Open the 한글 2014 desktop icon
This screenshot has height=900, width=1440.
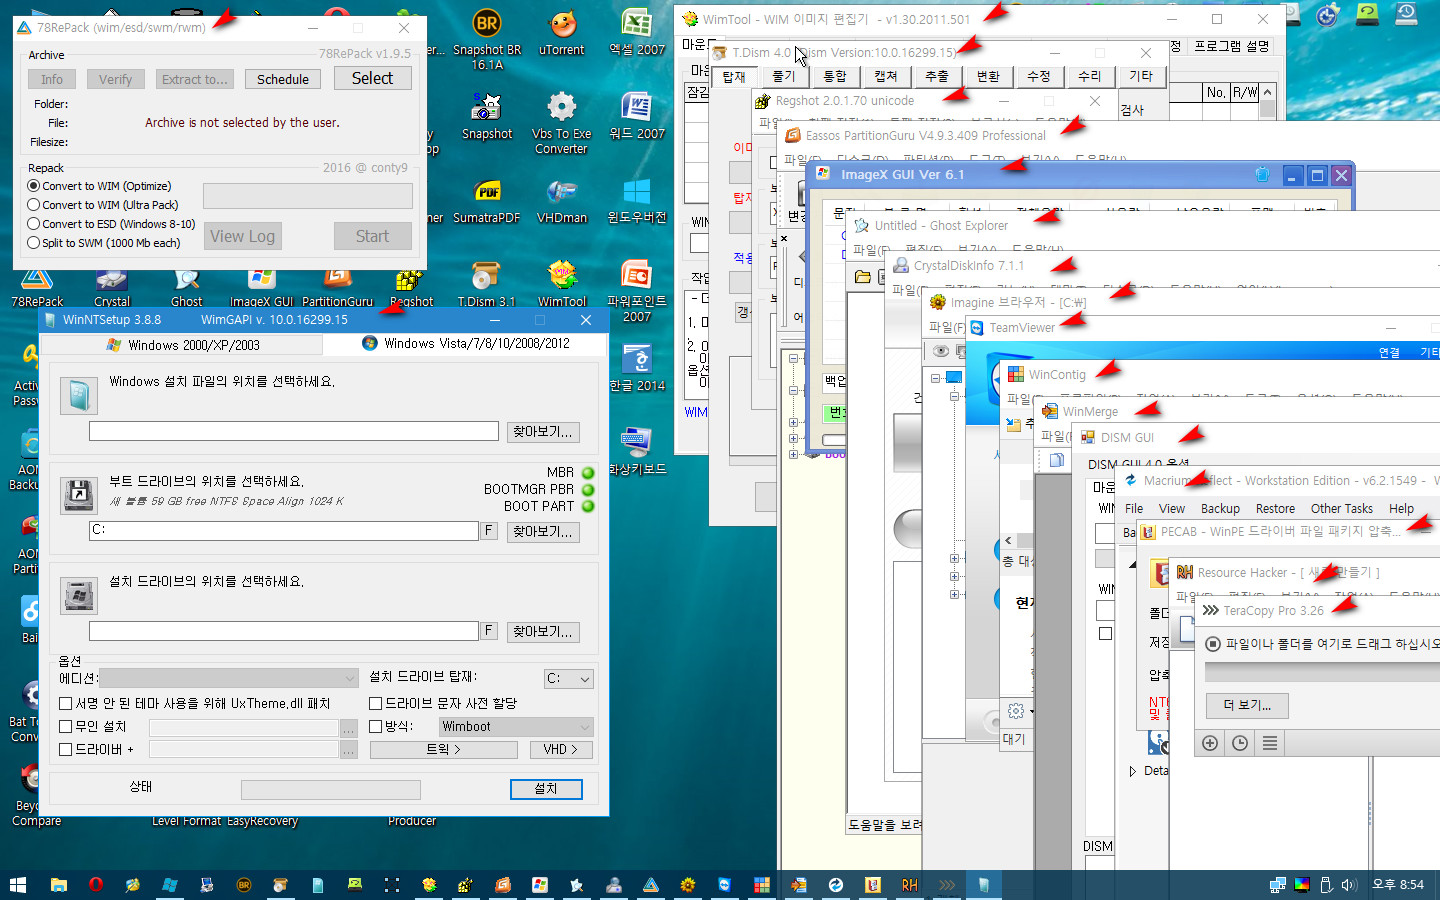tap(637, 367)
